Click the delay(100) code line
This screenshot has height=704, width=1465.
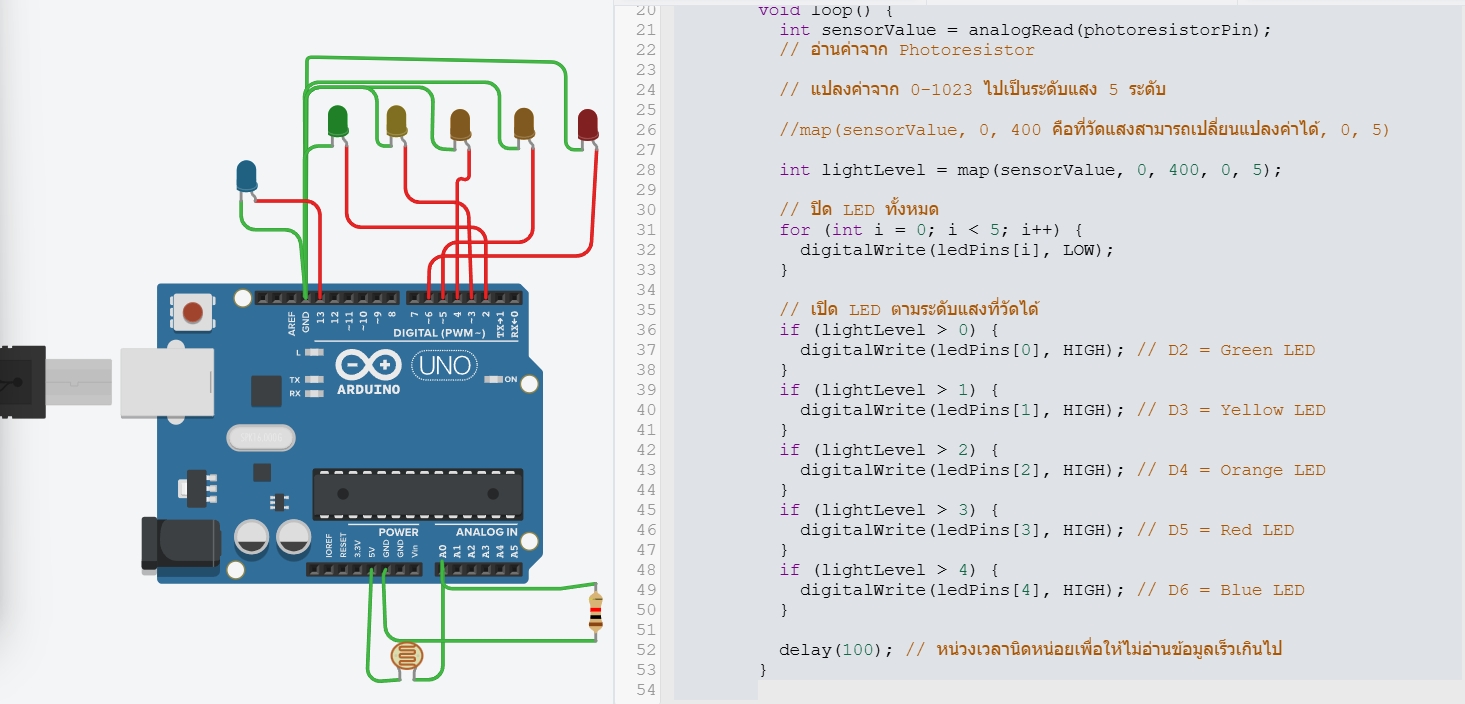1030,650
